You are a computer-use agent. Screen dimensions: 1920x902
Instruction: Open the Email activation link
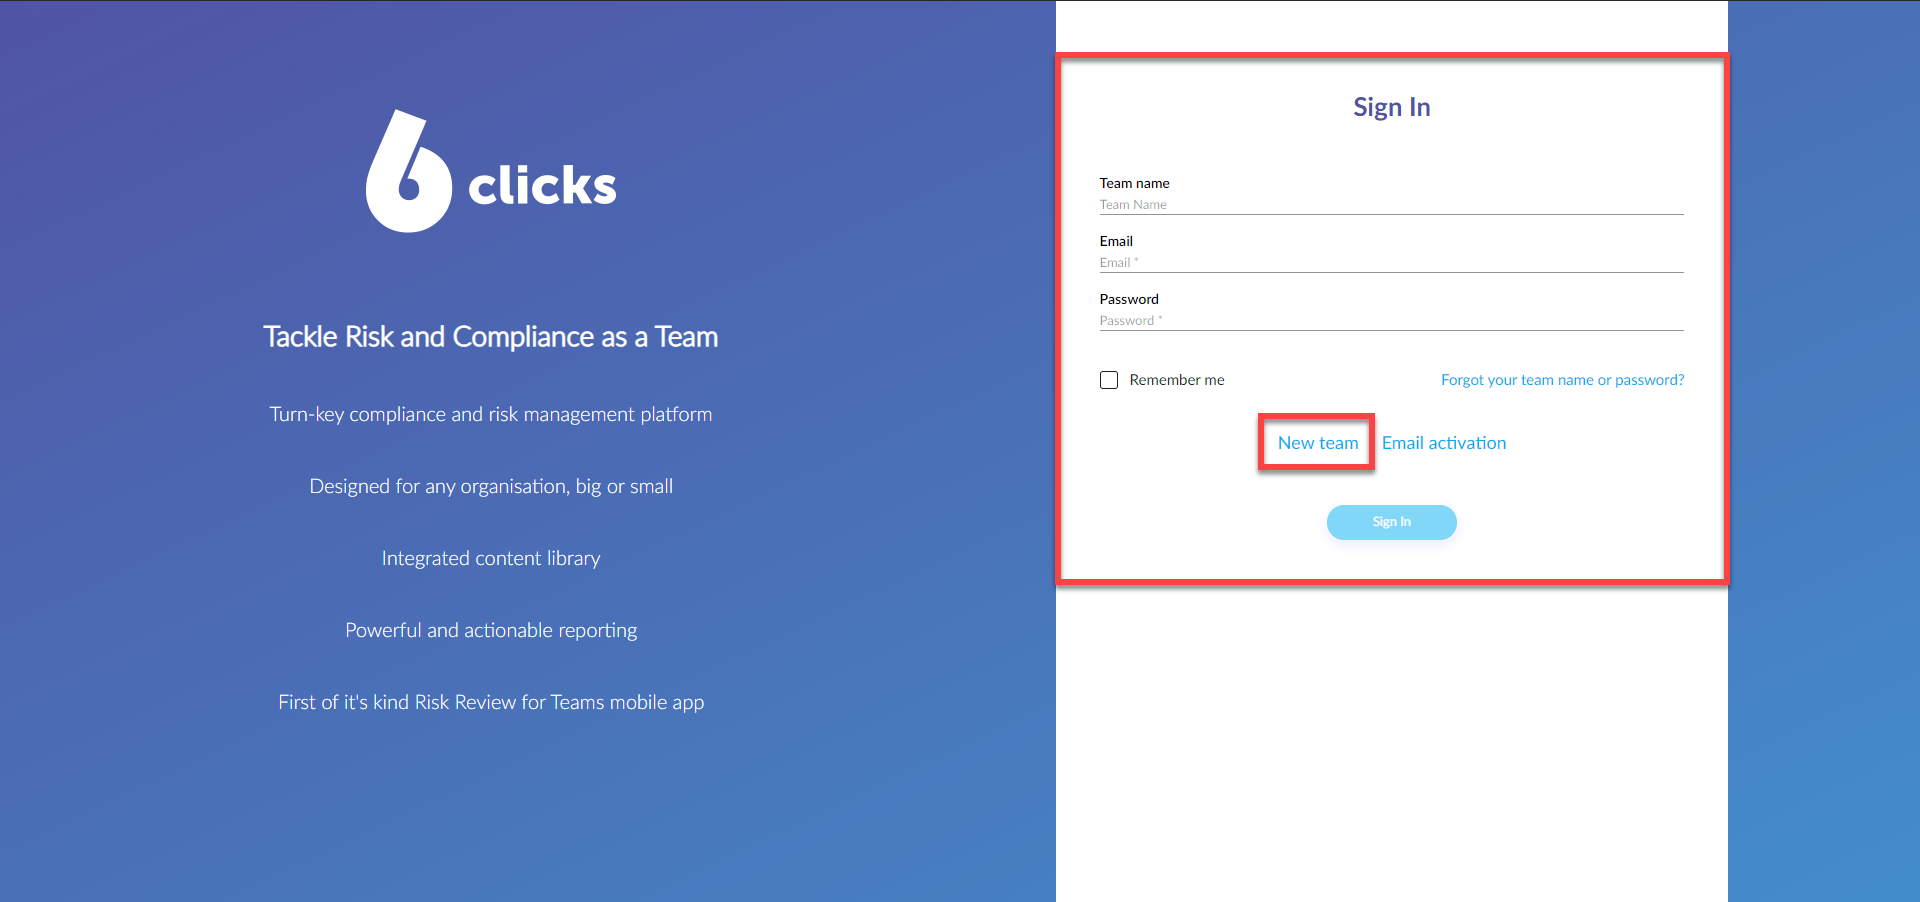pos(1444,443)
